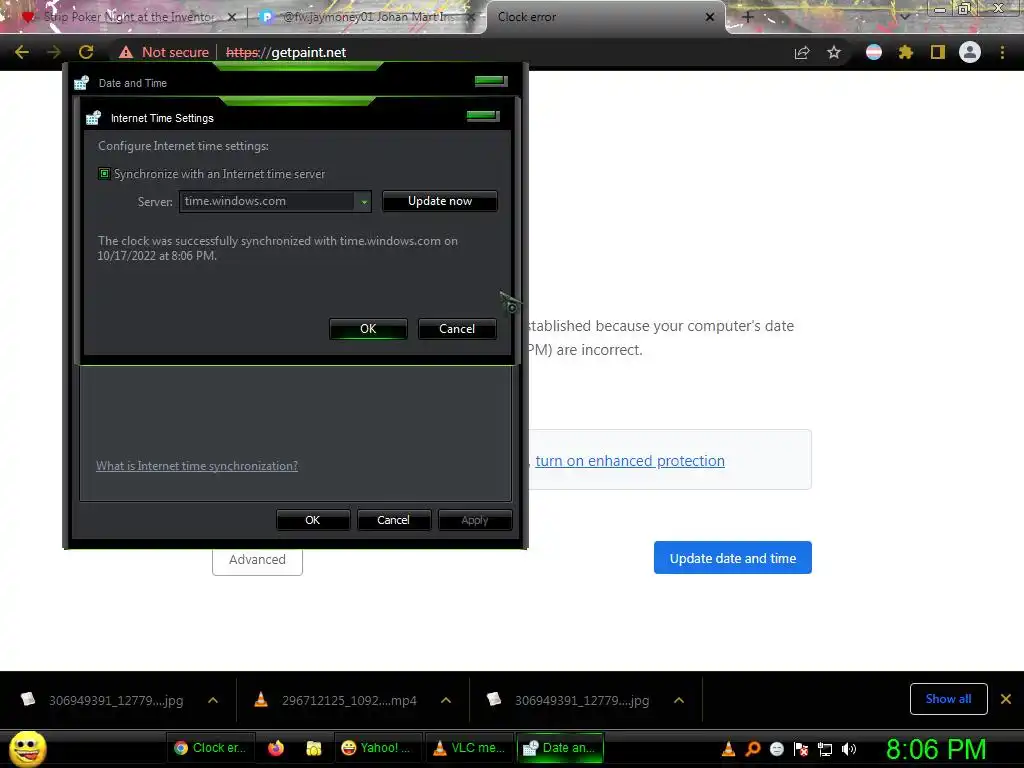
Task: Bookmark this page with the star icon
Action: click(834, 52)
